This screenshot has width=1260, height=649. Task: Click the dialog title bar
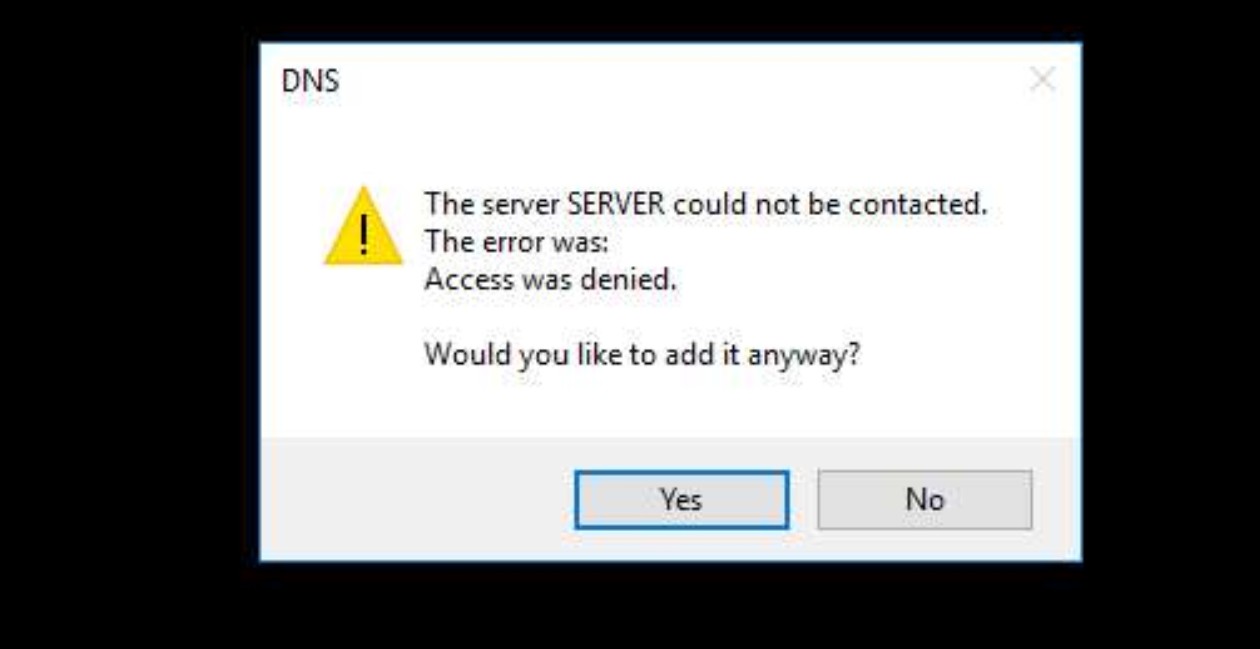[x=650, y=76]
